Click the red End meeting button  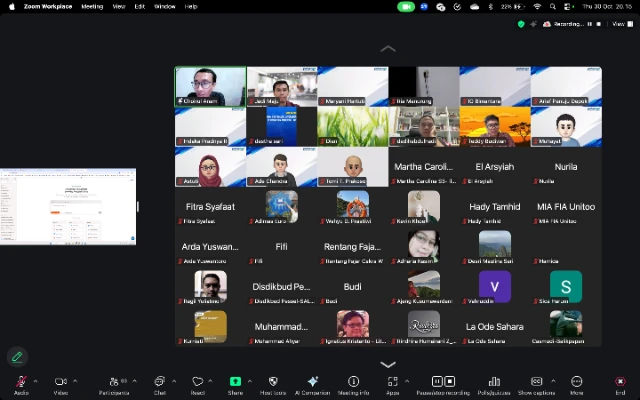point(620,385)
